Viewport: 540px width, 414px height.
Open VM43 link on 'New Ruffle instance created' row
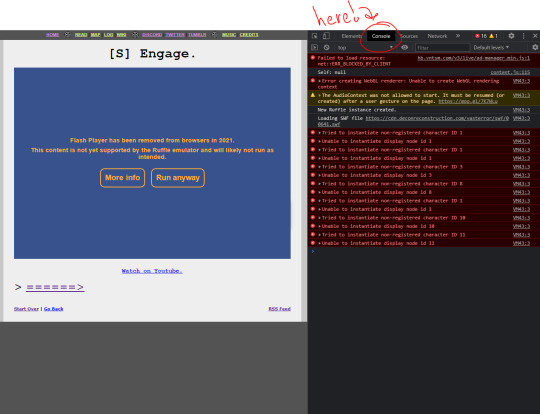[x=521, y=110]
